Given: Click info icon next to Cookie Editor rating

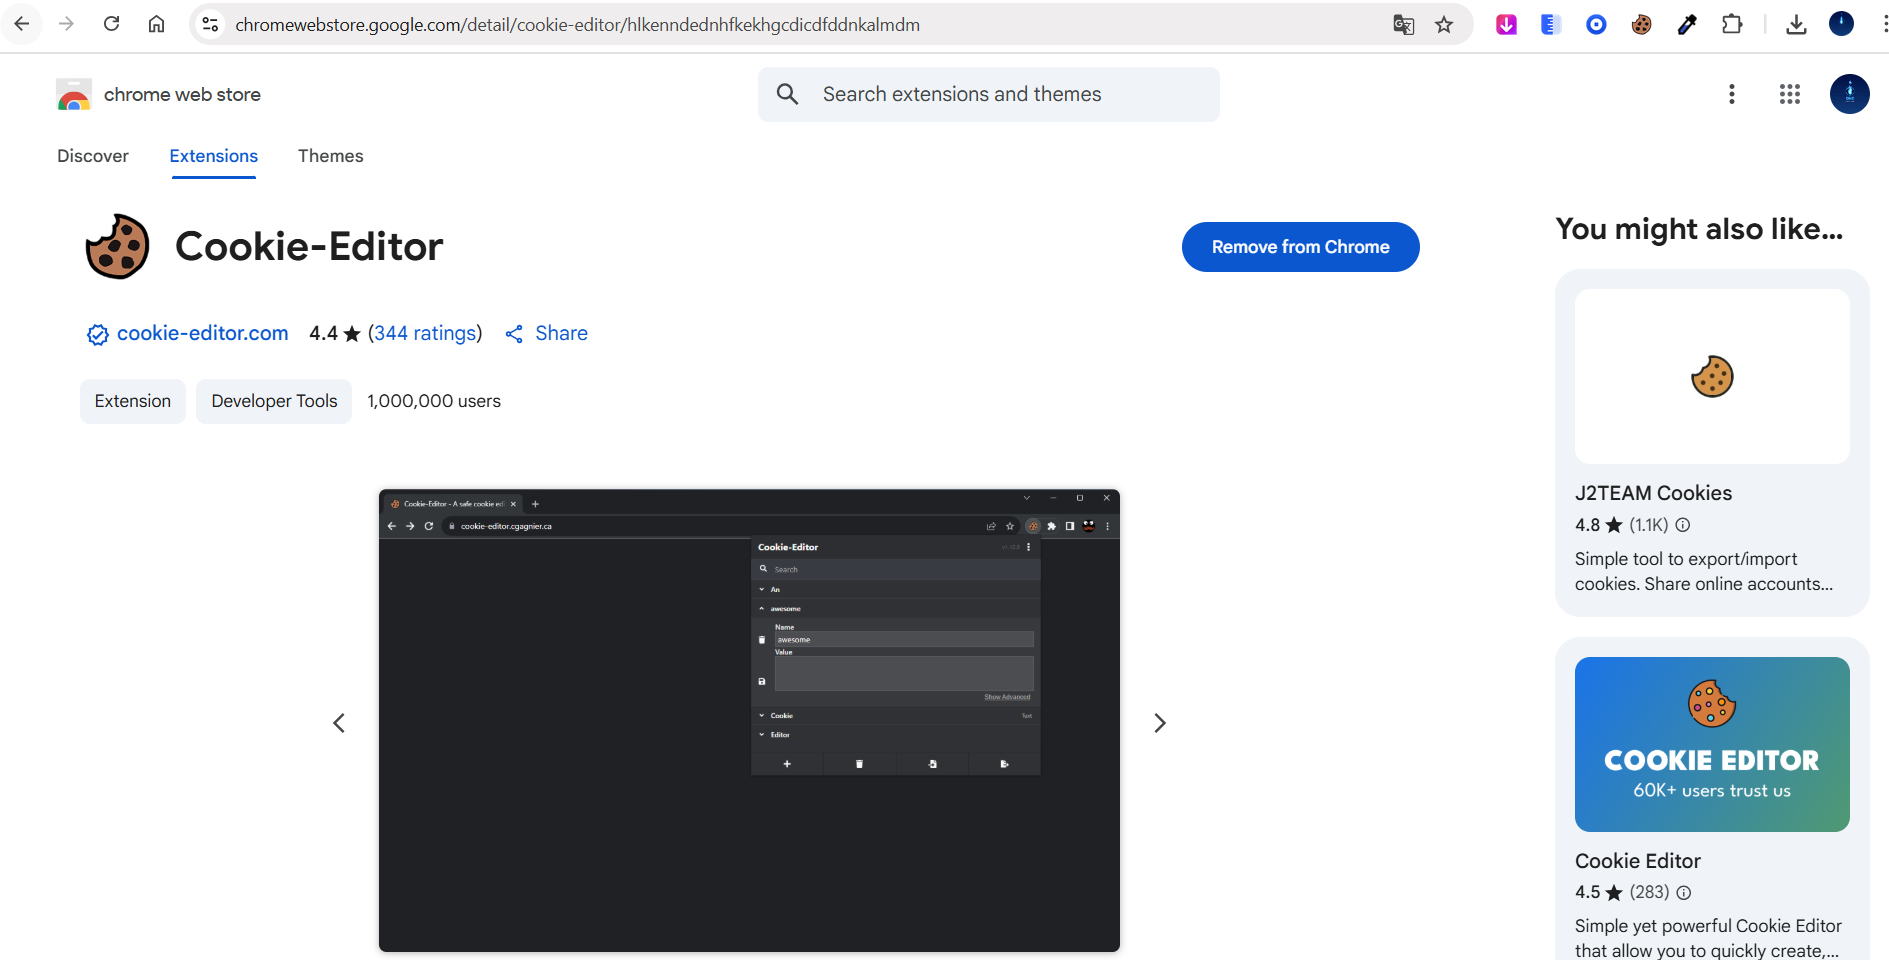Looking at the screenshot, I should (x=1684, y=892).
